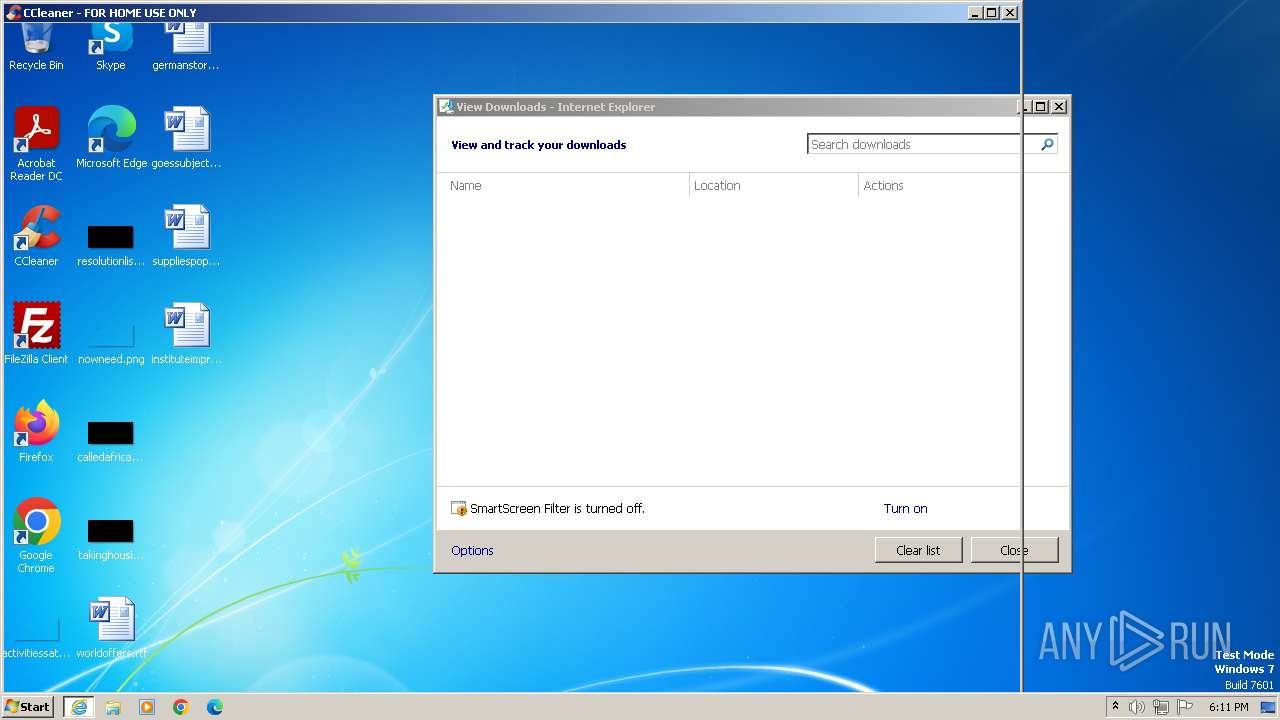Click the search magnifier in View Downloads
The image size is (1280, 720).
[1047, 144]
